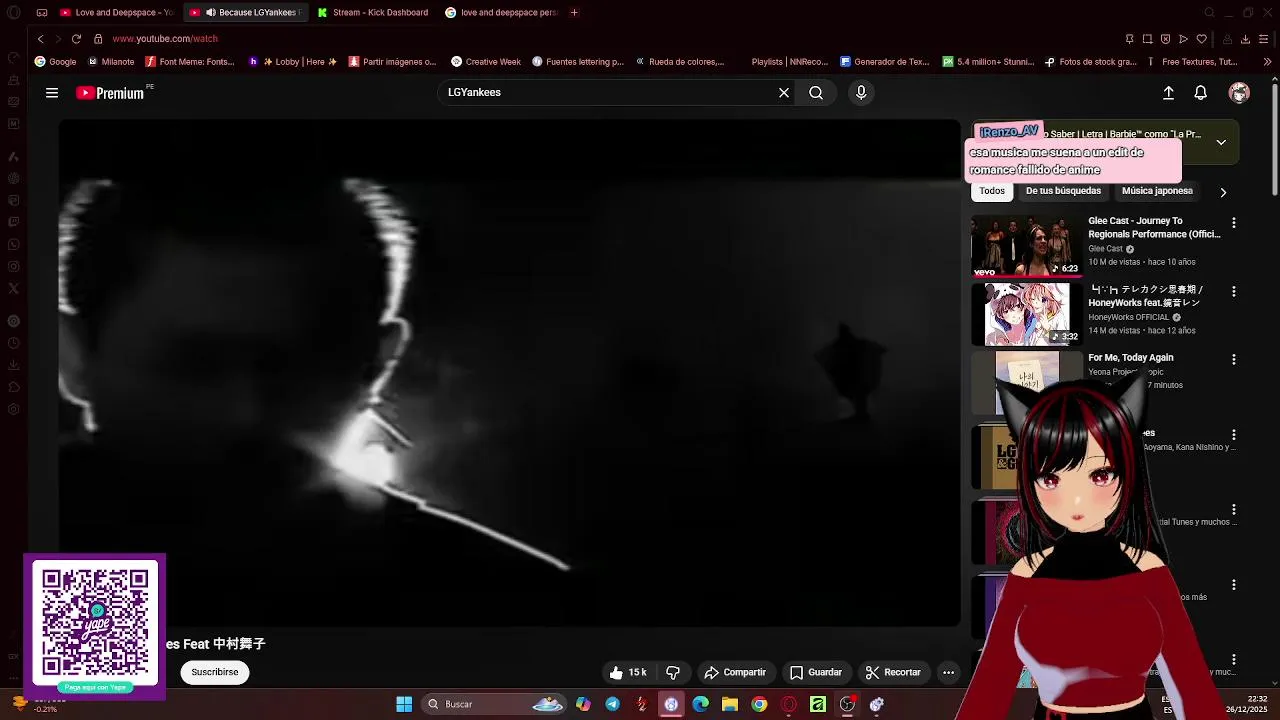Open Microsoft Edge from the taskbar
Image resolution: width=1280 pixels, height=720 pixels.
(700, 704)
